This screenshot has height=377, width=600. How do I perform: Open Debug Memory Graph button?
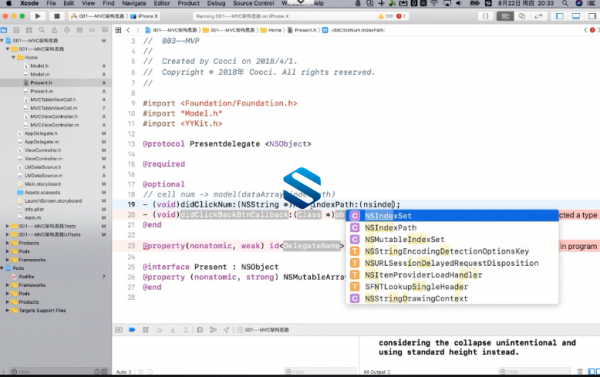(213, 330)
